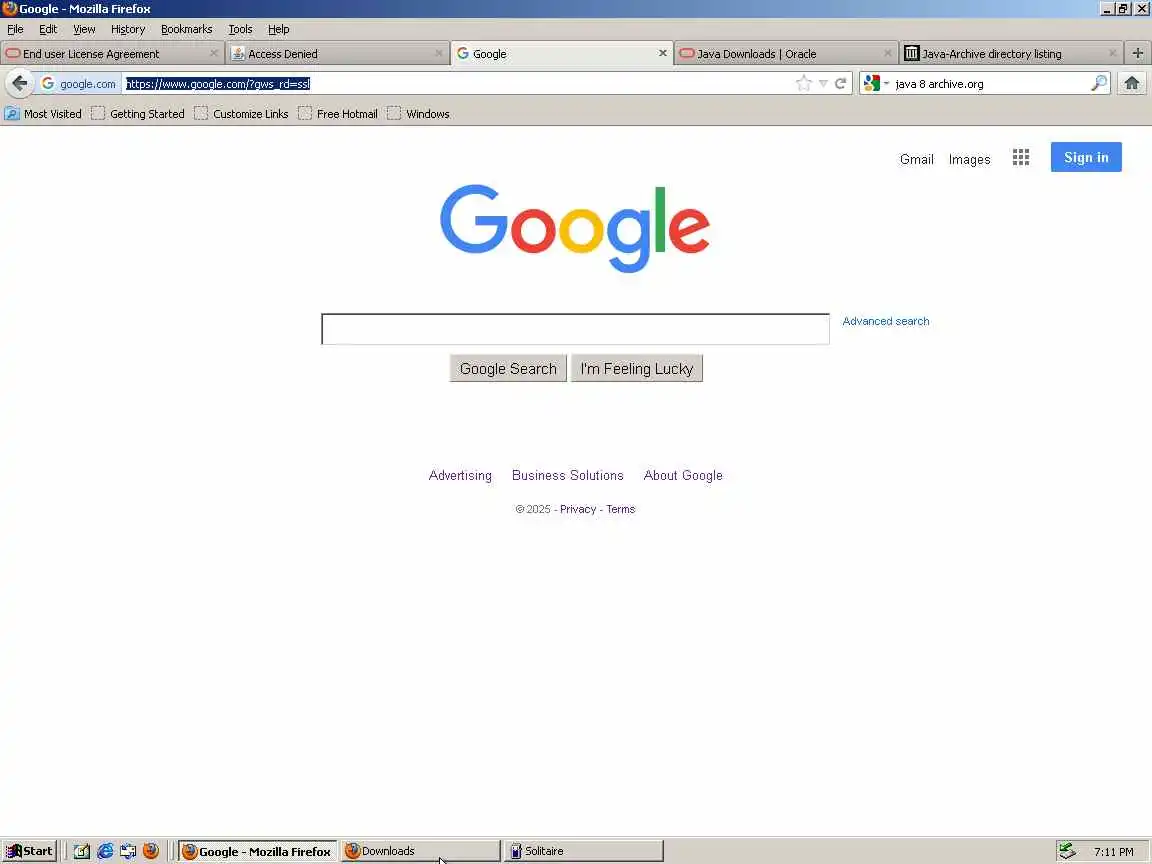
Task: Click the taskbar clock showing 7:11 PM
Action: [x=1113, y=852]
